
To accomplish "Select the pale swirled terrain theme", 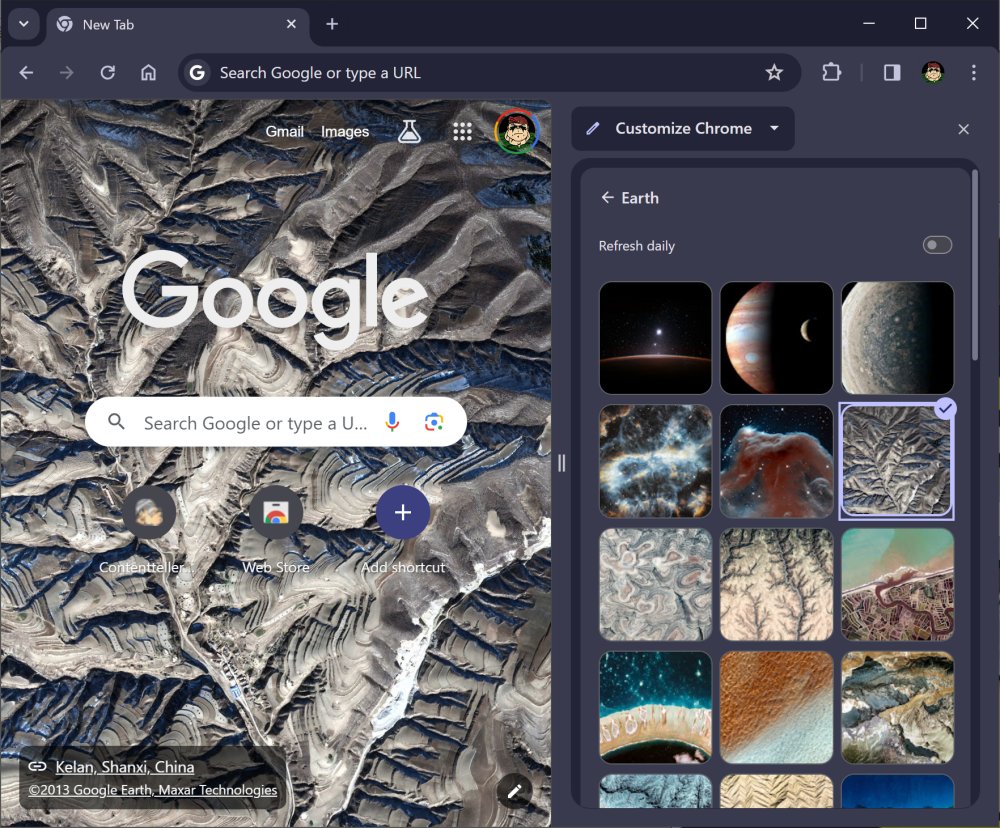I will click(656, 584).
